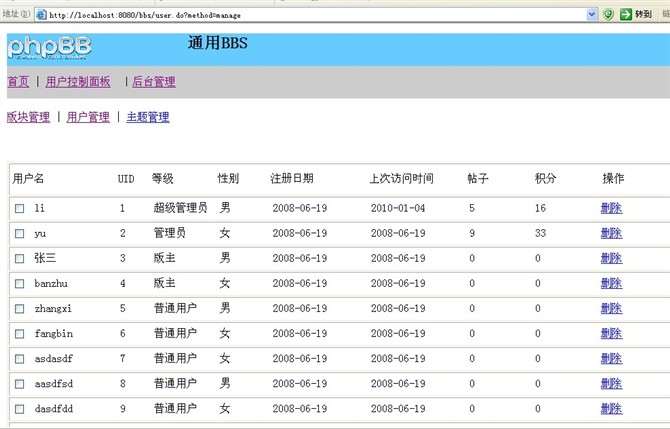Click the 操作 column header

[614, 179]
